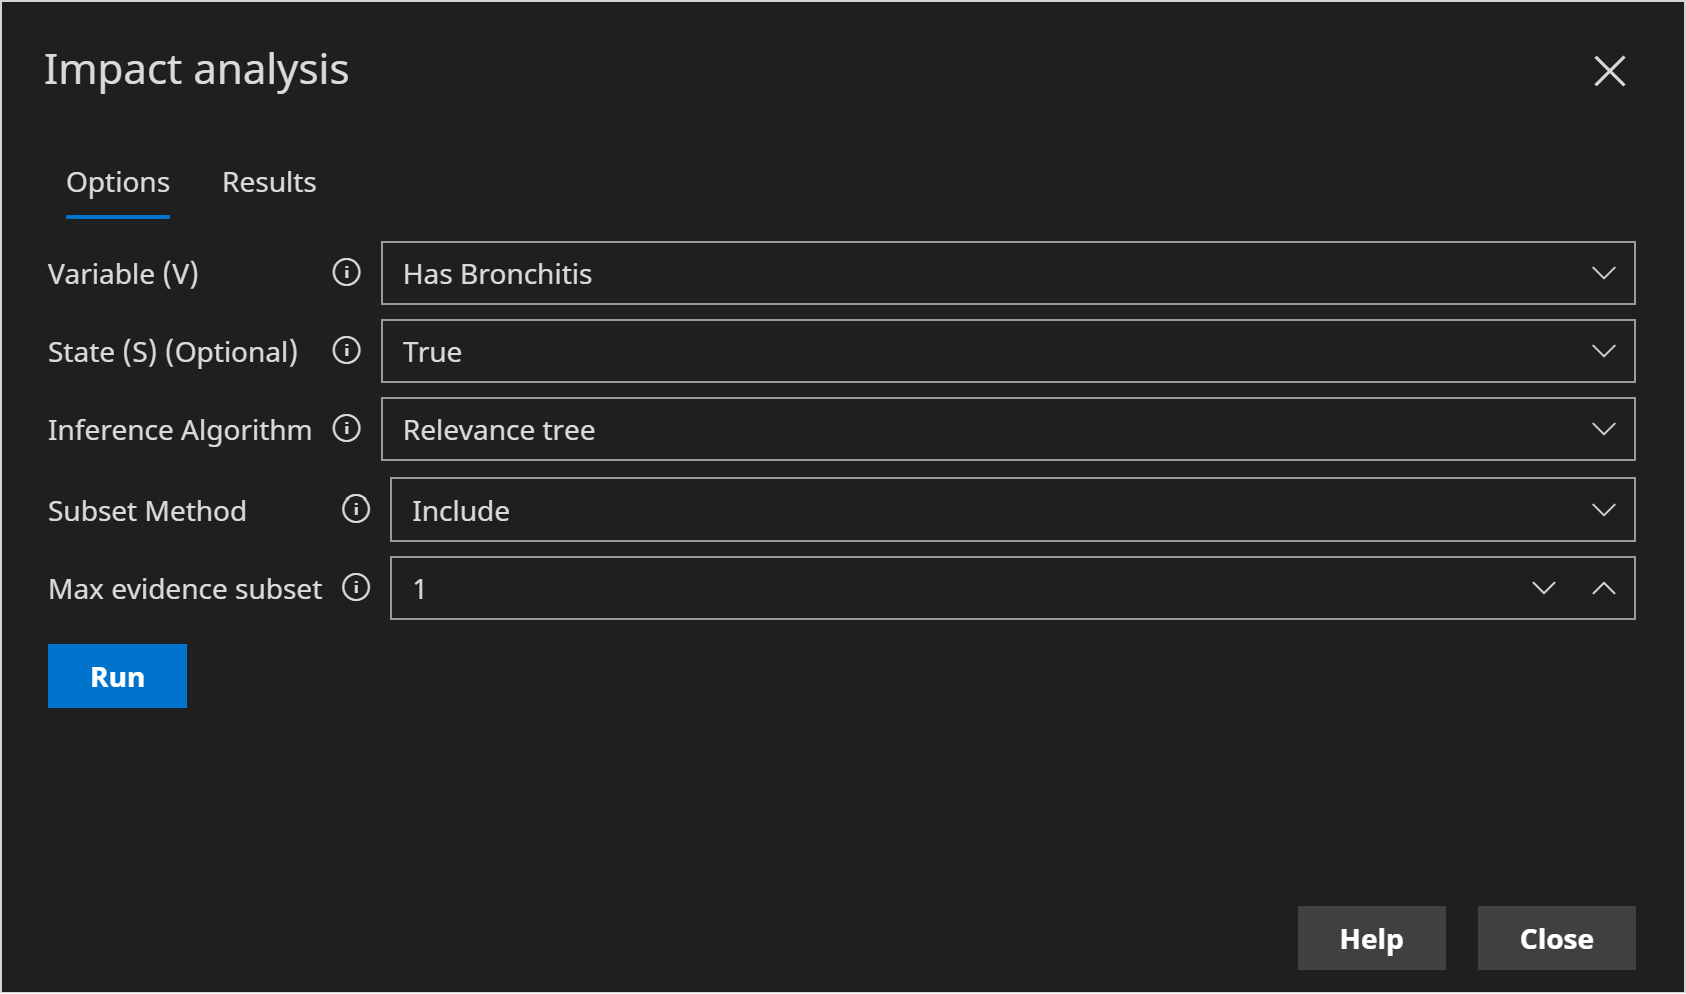This screenshot has height=994, width=1686.
Task: Open the Variable dropdown showing Has Bronchitis
Action: [1007, 273]
